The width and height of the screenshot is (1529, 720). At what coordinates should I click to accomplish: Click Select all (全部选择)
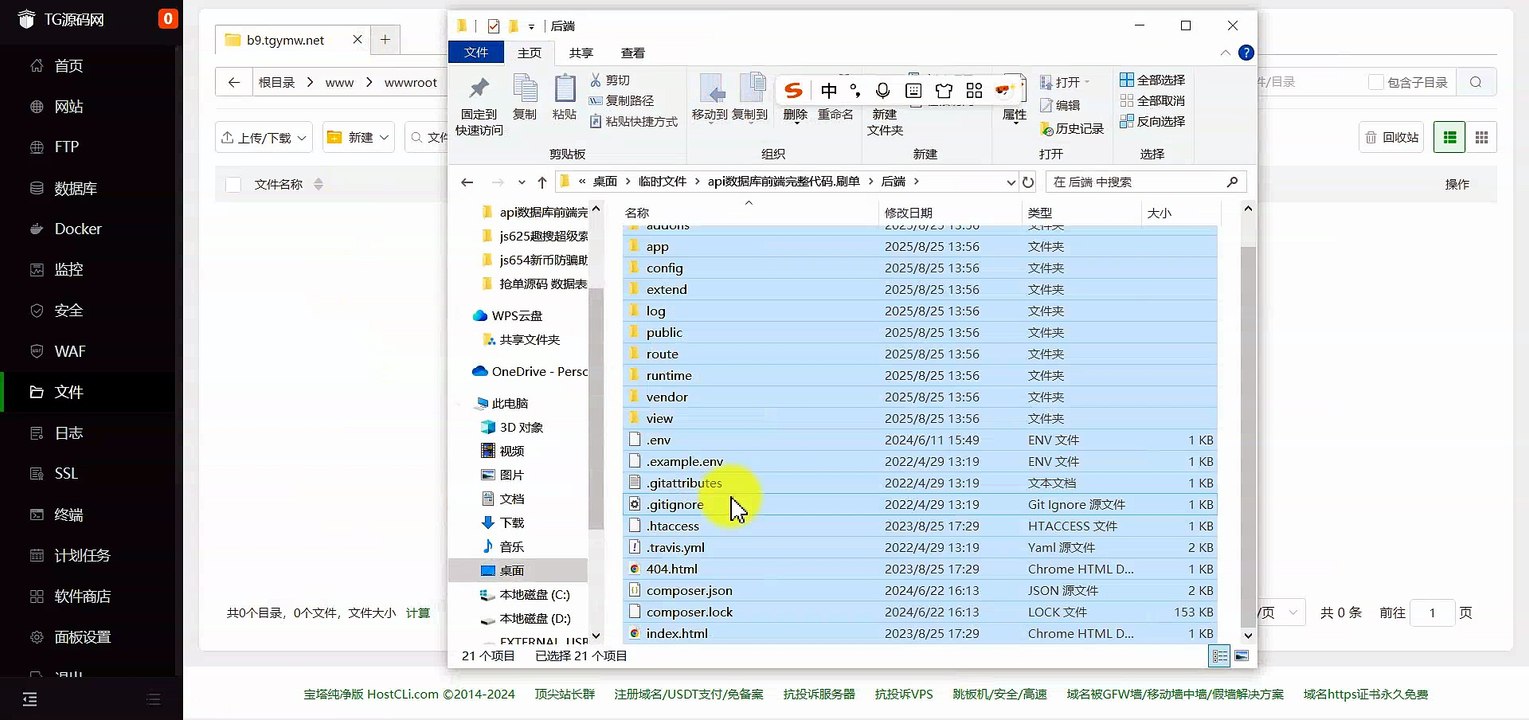1152,80
